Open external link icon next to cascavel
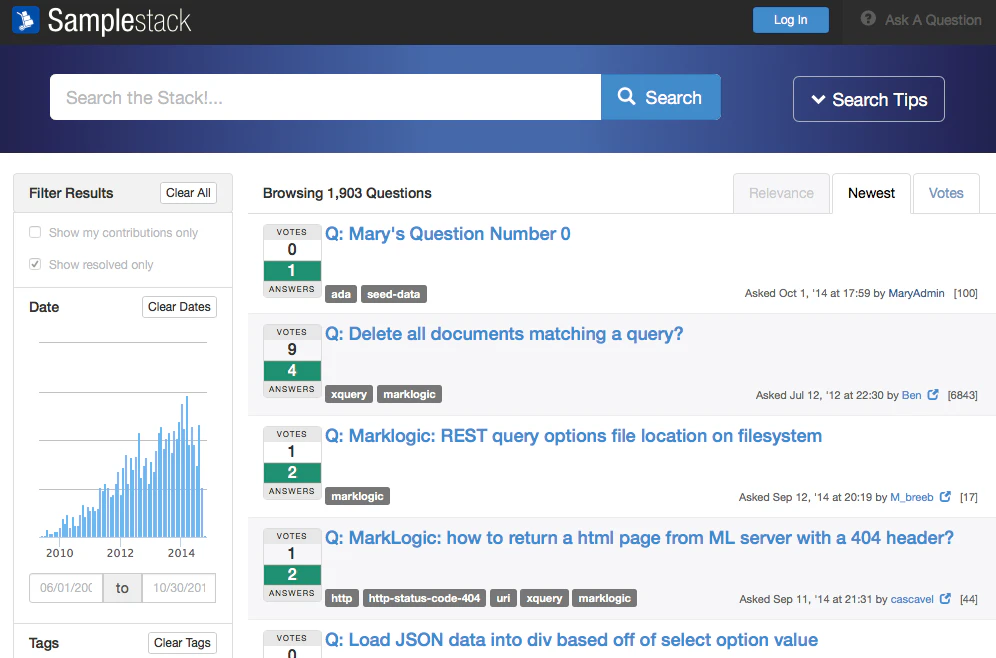The height and width of the screenshot is (658, 996). tap(945, 598)
